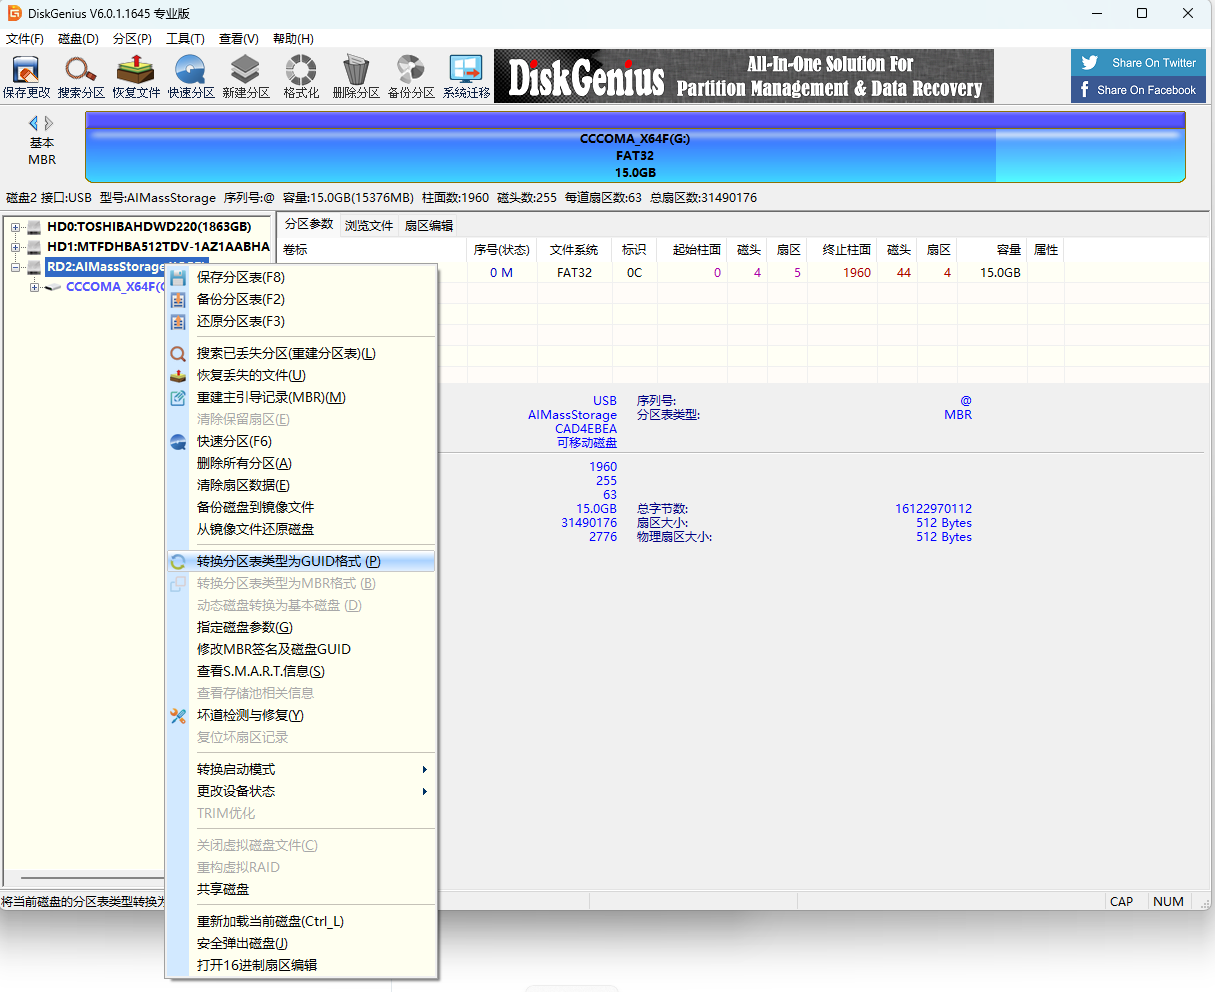Choose 坏道检测与修复(Y) menu entry
This screenshot has width=1215, height=992.
click(x=301, y=715)
